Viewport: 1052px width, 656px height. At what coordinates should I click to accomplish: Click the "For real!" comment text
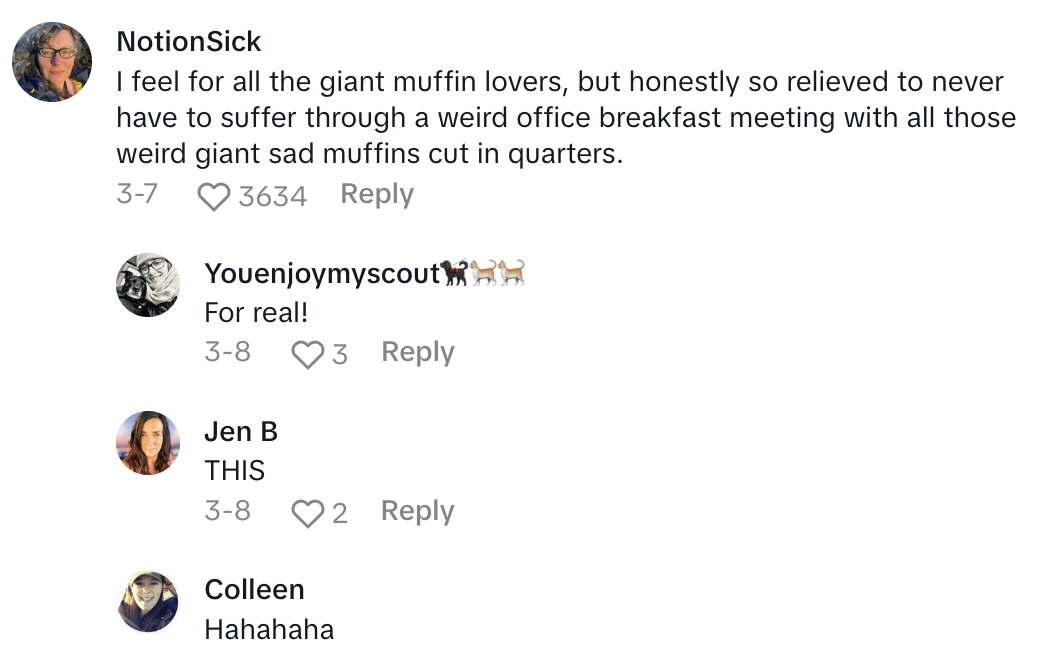[x=256, y=312]
